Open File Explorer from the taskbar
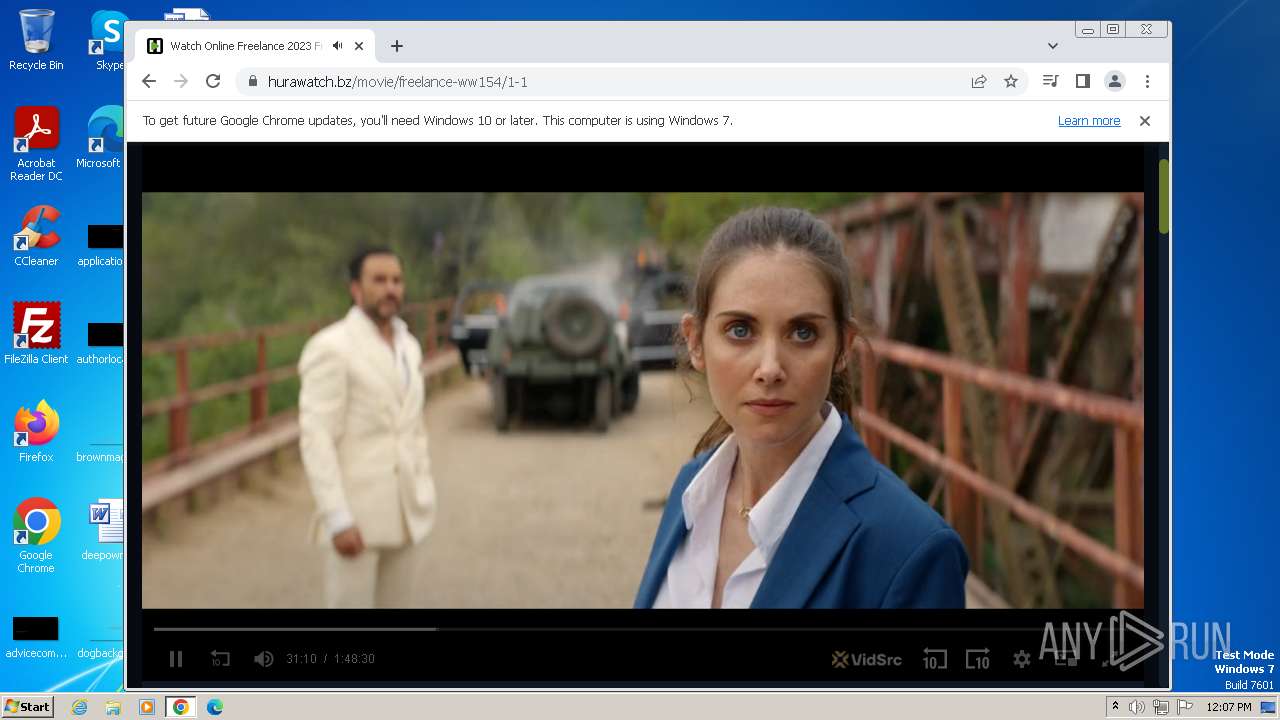 tap(113, 707)
